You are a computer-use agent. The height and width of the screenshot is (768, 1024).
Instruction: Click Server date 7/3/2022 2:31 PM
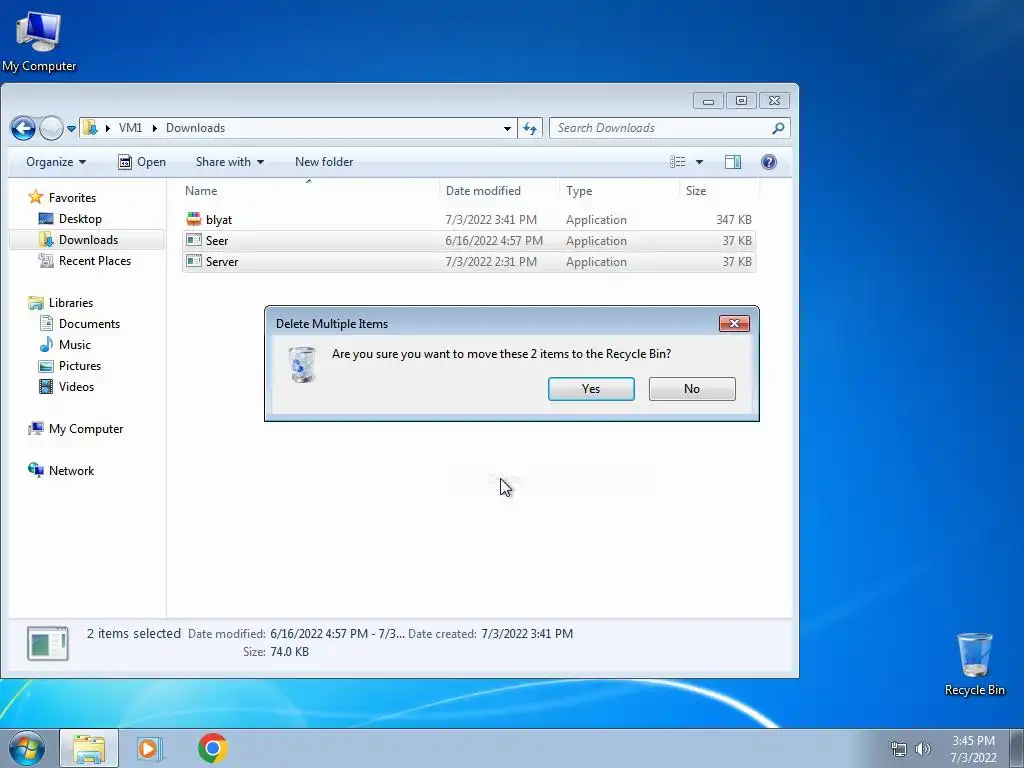point(491,262)
